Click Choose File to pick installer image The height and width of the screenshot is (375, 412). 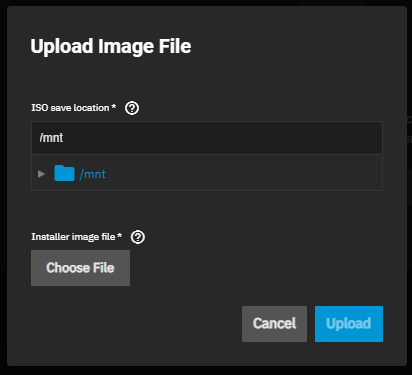pyautogui.click(x=80, y=268)
